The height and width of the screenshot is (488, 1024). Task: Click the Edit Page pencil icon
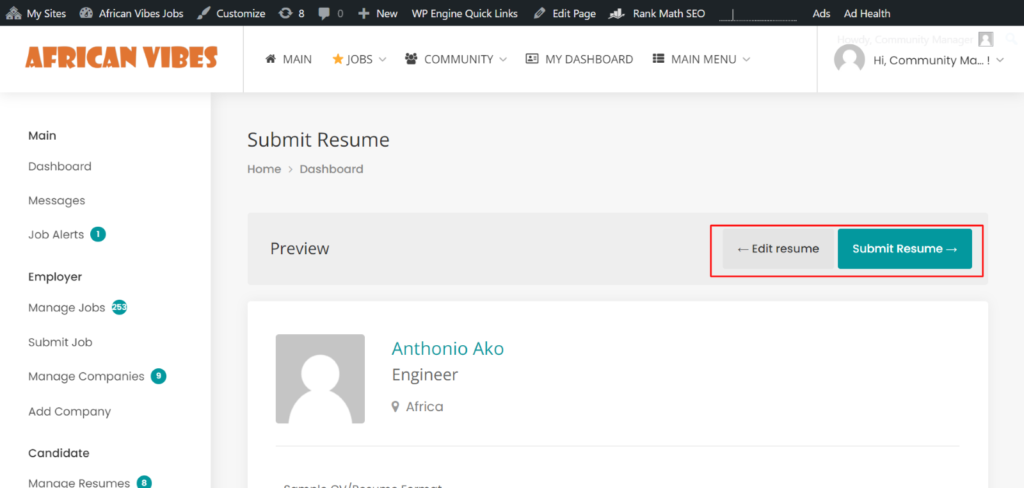pyautogui.click(x=539, y=13)
